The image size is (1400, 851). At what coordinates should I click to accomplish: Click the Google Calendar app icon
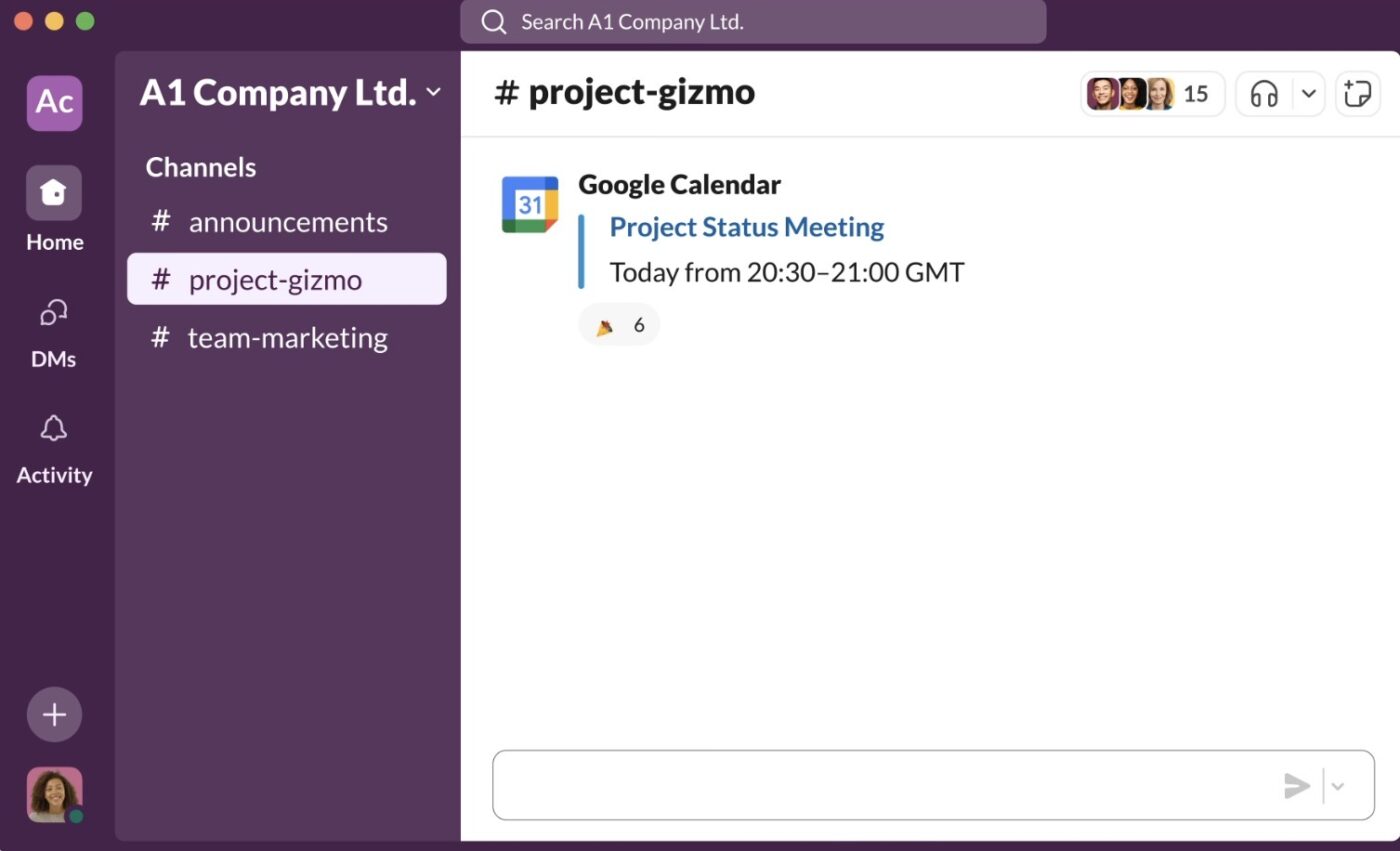tap(529, 204)
